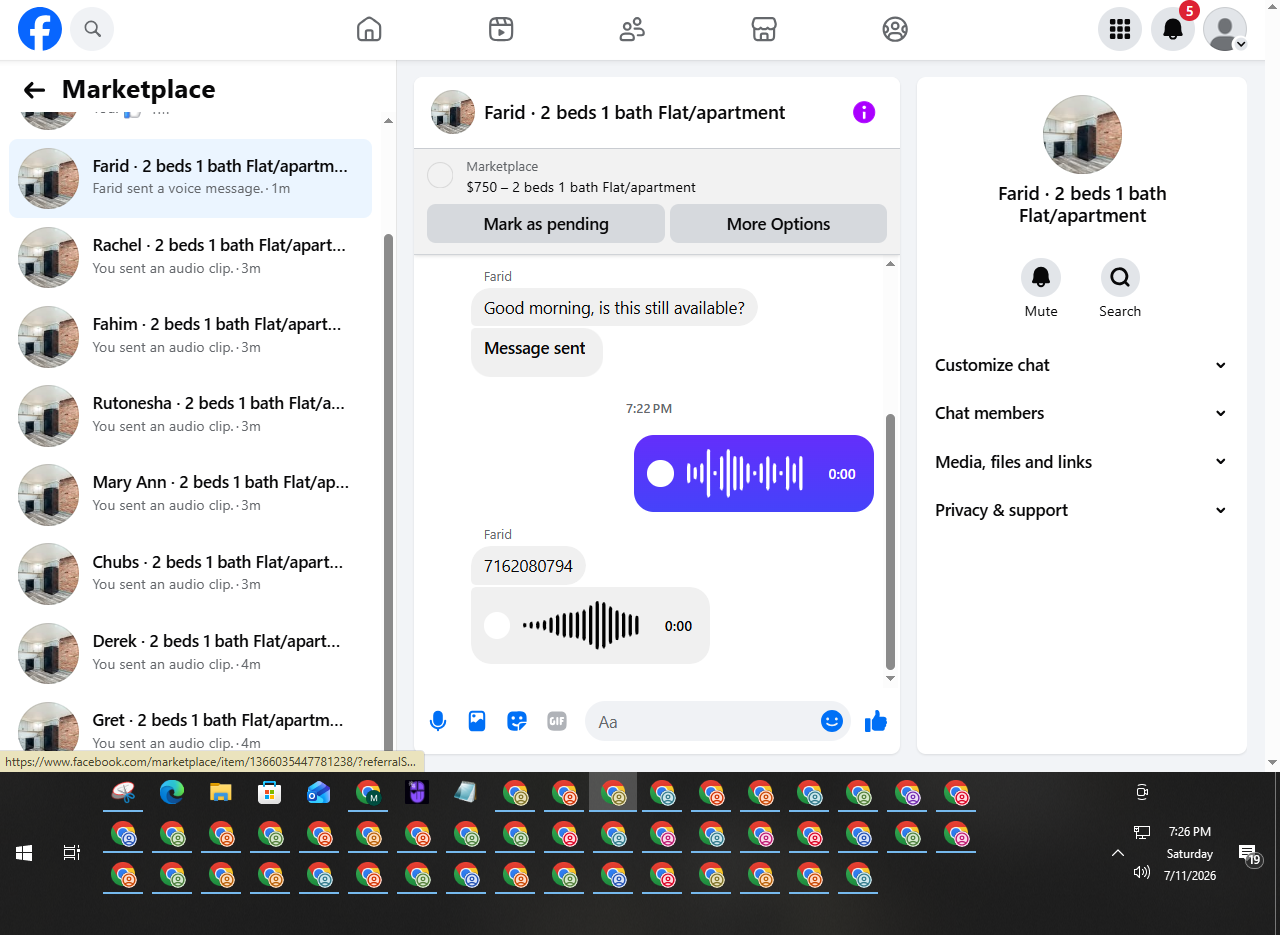Image resolution: width=1280 pixels, height=935 pixels.
Task: Show hidden system tray icons
Action: point(1118,853)
